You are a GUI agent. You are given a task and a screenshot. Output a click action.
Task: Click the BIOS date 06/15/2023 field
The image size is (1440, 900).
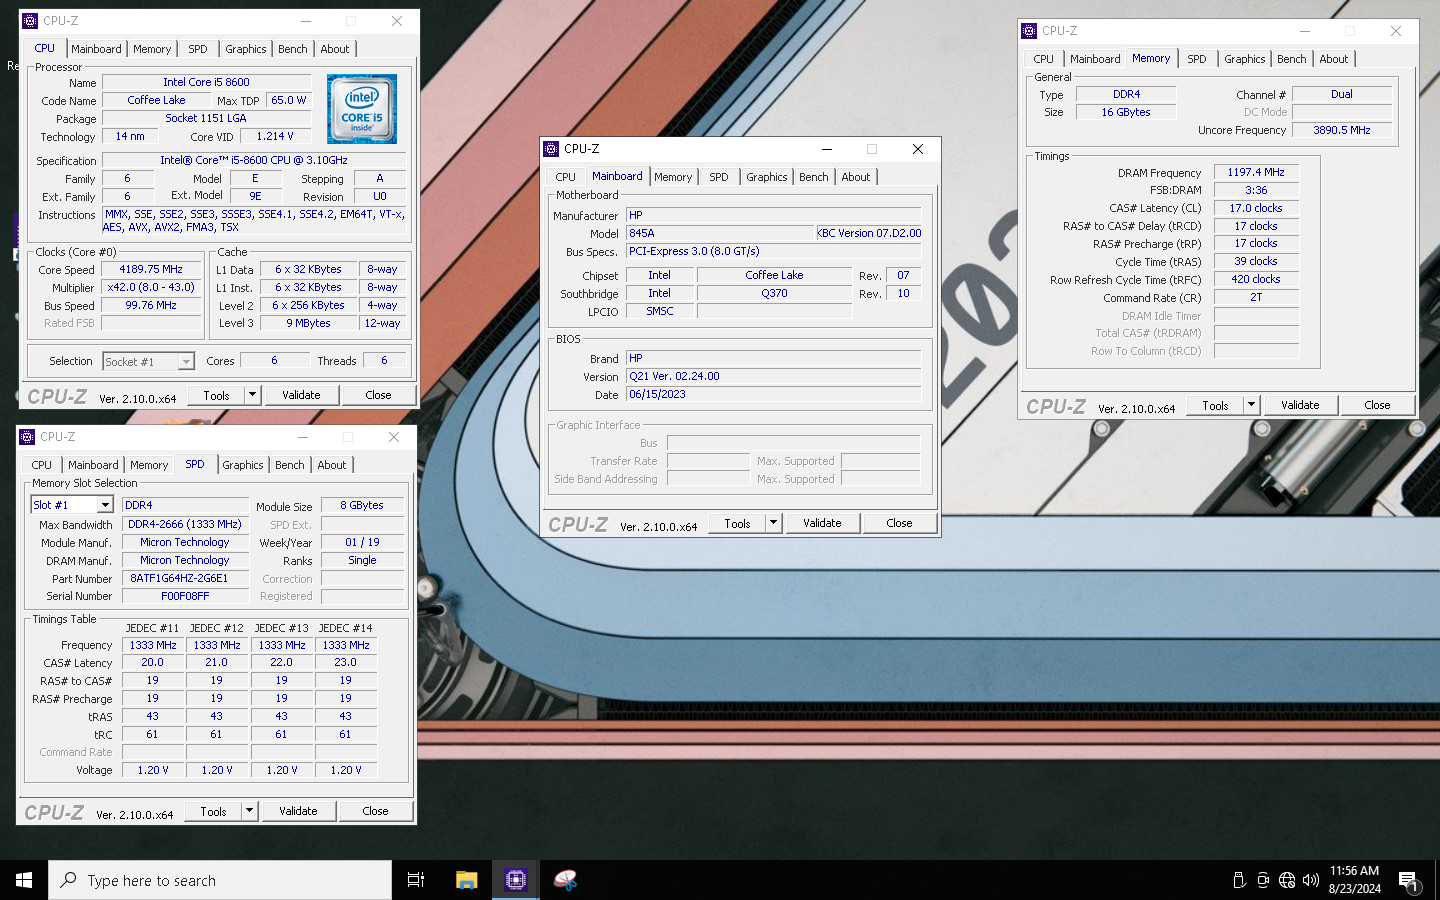point(773,394)
